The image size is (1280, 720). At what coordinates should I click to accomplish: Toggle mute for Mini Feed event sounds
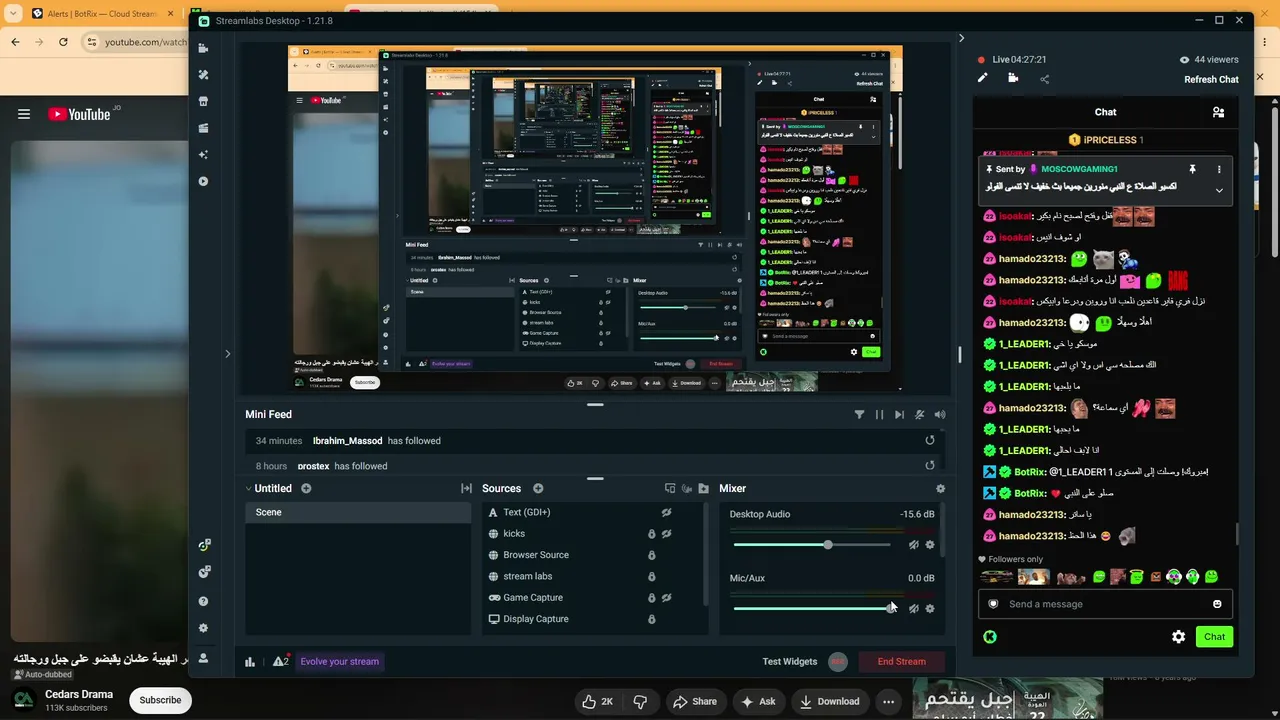[940, 414]
